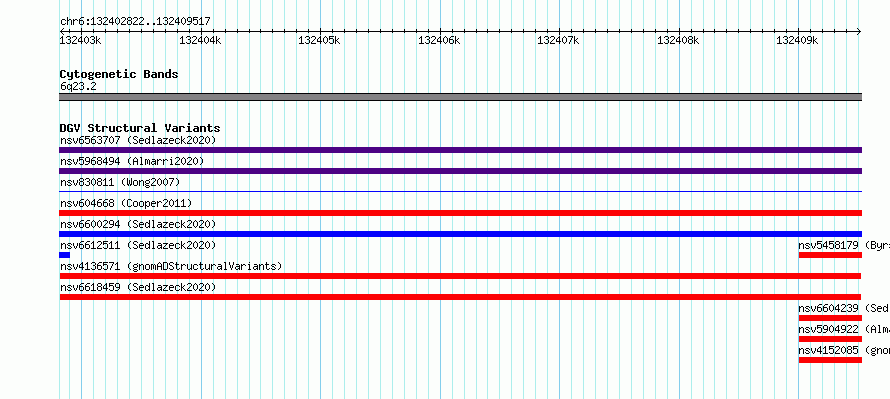Click the DGV Structural Variants track title

click(x=140, y=128)
